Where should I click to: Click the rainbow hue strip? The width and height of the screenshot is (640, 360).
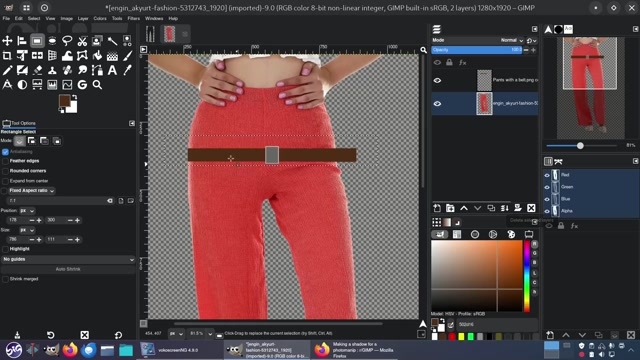click(527, 276)
